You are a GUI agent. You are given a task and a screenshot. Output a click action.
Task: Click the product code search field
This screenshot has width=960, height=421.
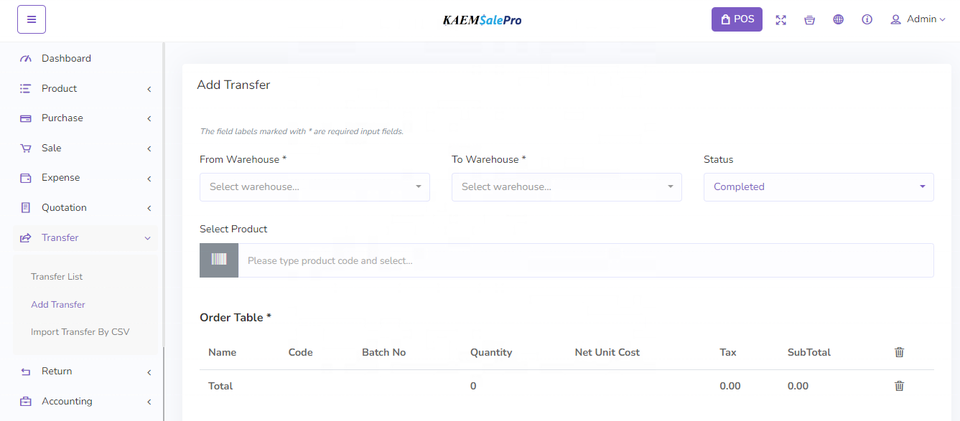(x=585, y=261)
